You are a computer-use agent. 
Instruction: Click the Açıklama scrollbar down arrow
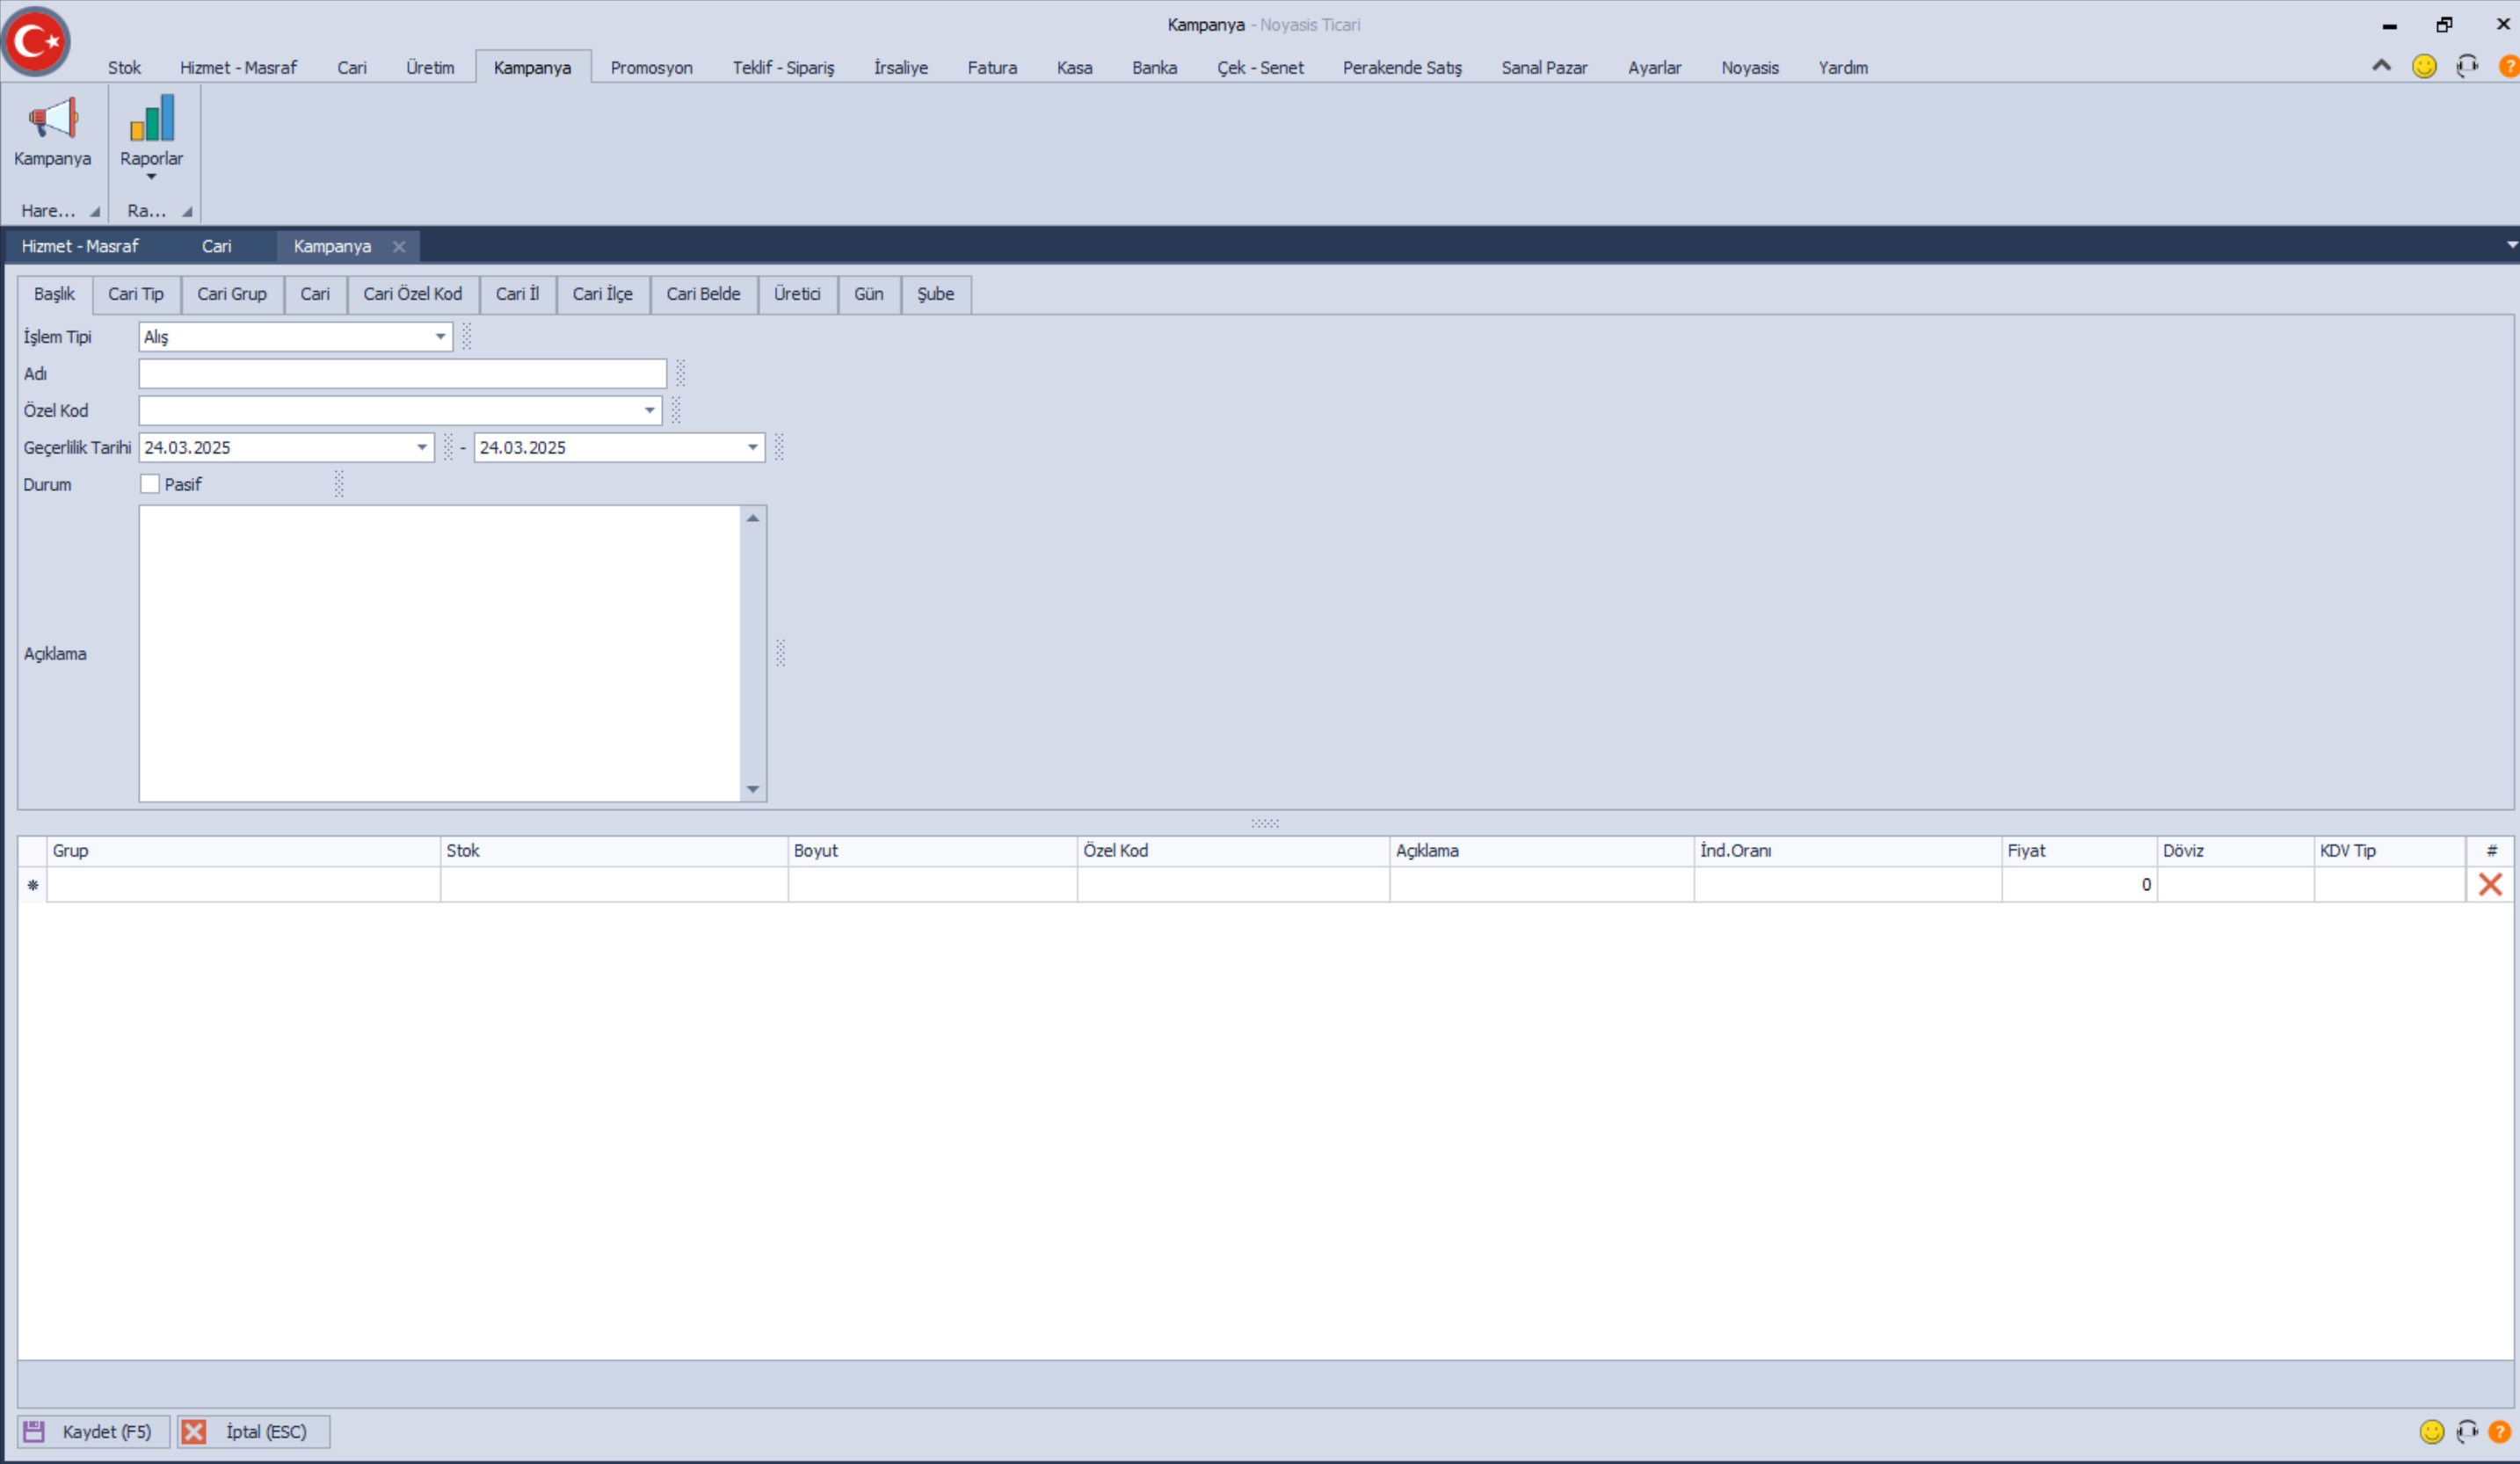coord(753,789)
